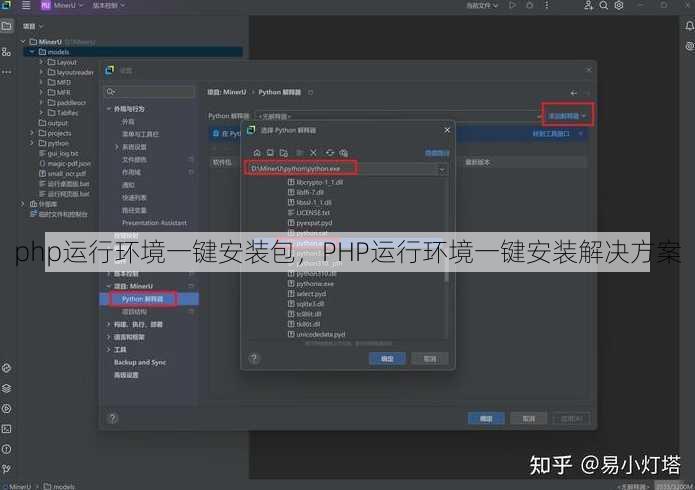Open the MinerU project dropdown in title bar
Viewport: 695px width, 490px height.
tap(62, 5)
